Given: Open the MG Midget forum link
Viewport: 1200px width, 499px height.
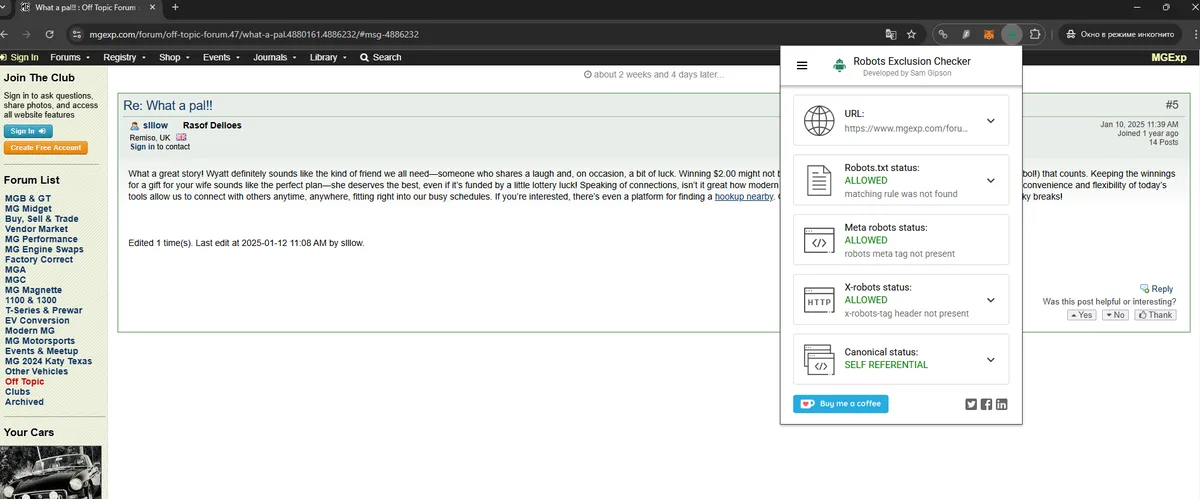Looking at the screenshot, I should [29, 208].
